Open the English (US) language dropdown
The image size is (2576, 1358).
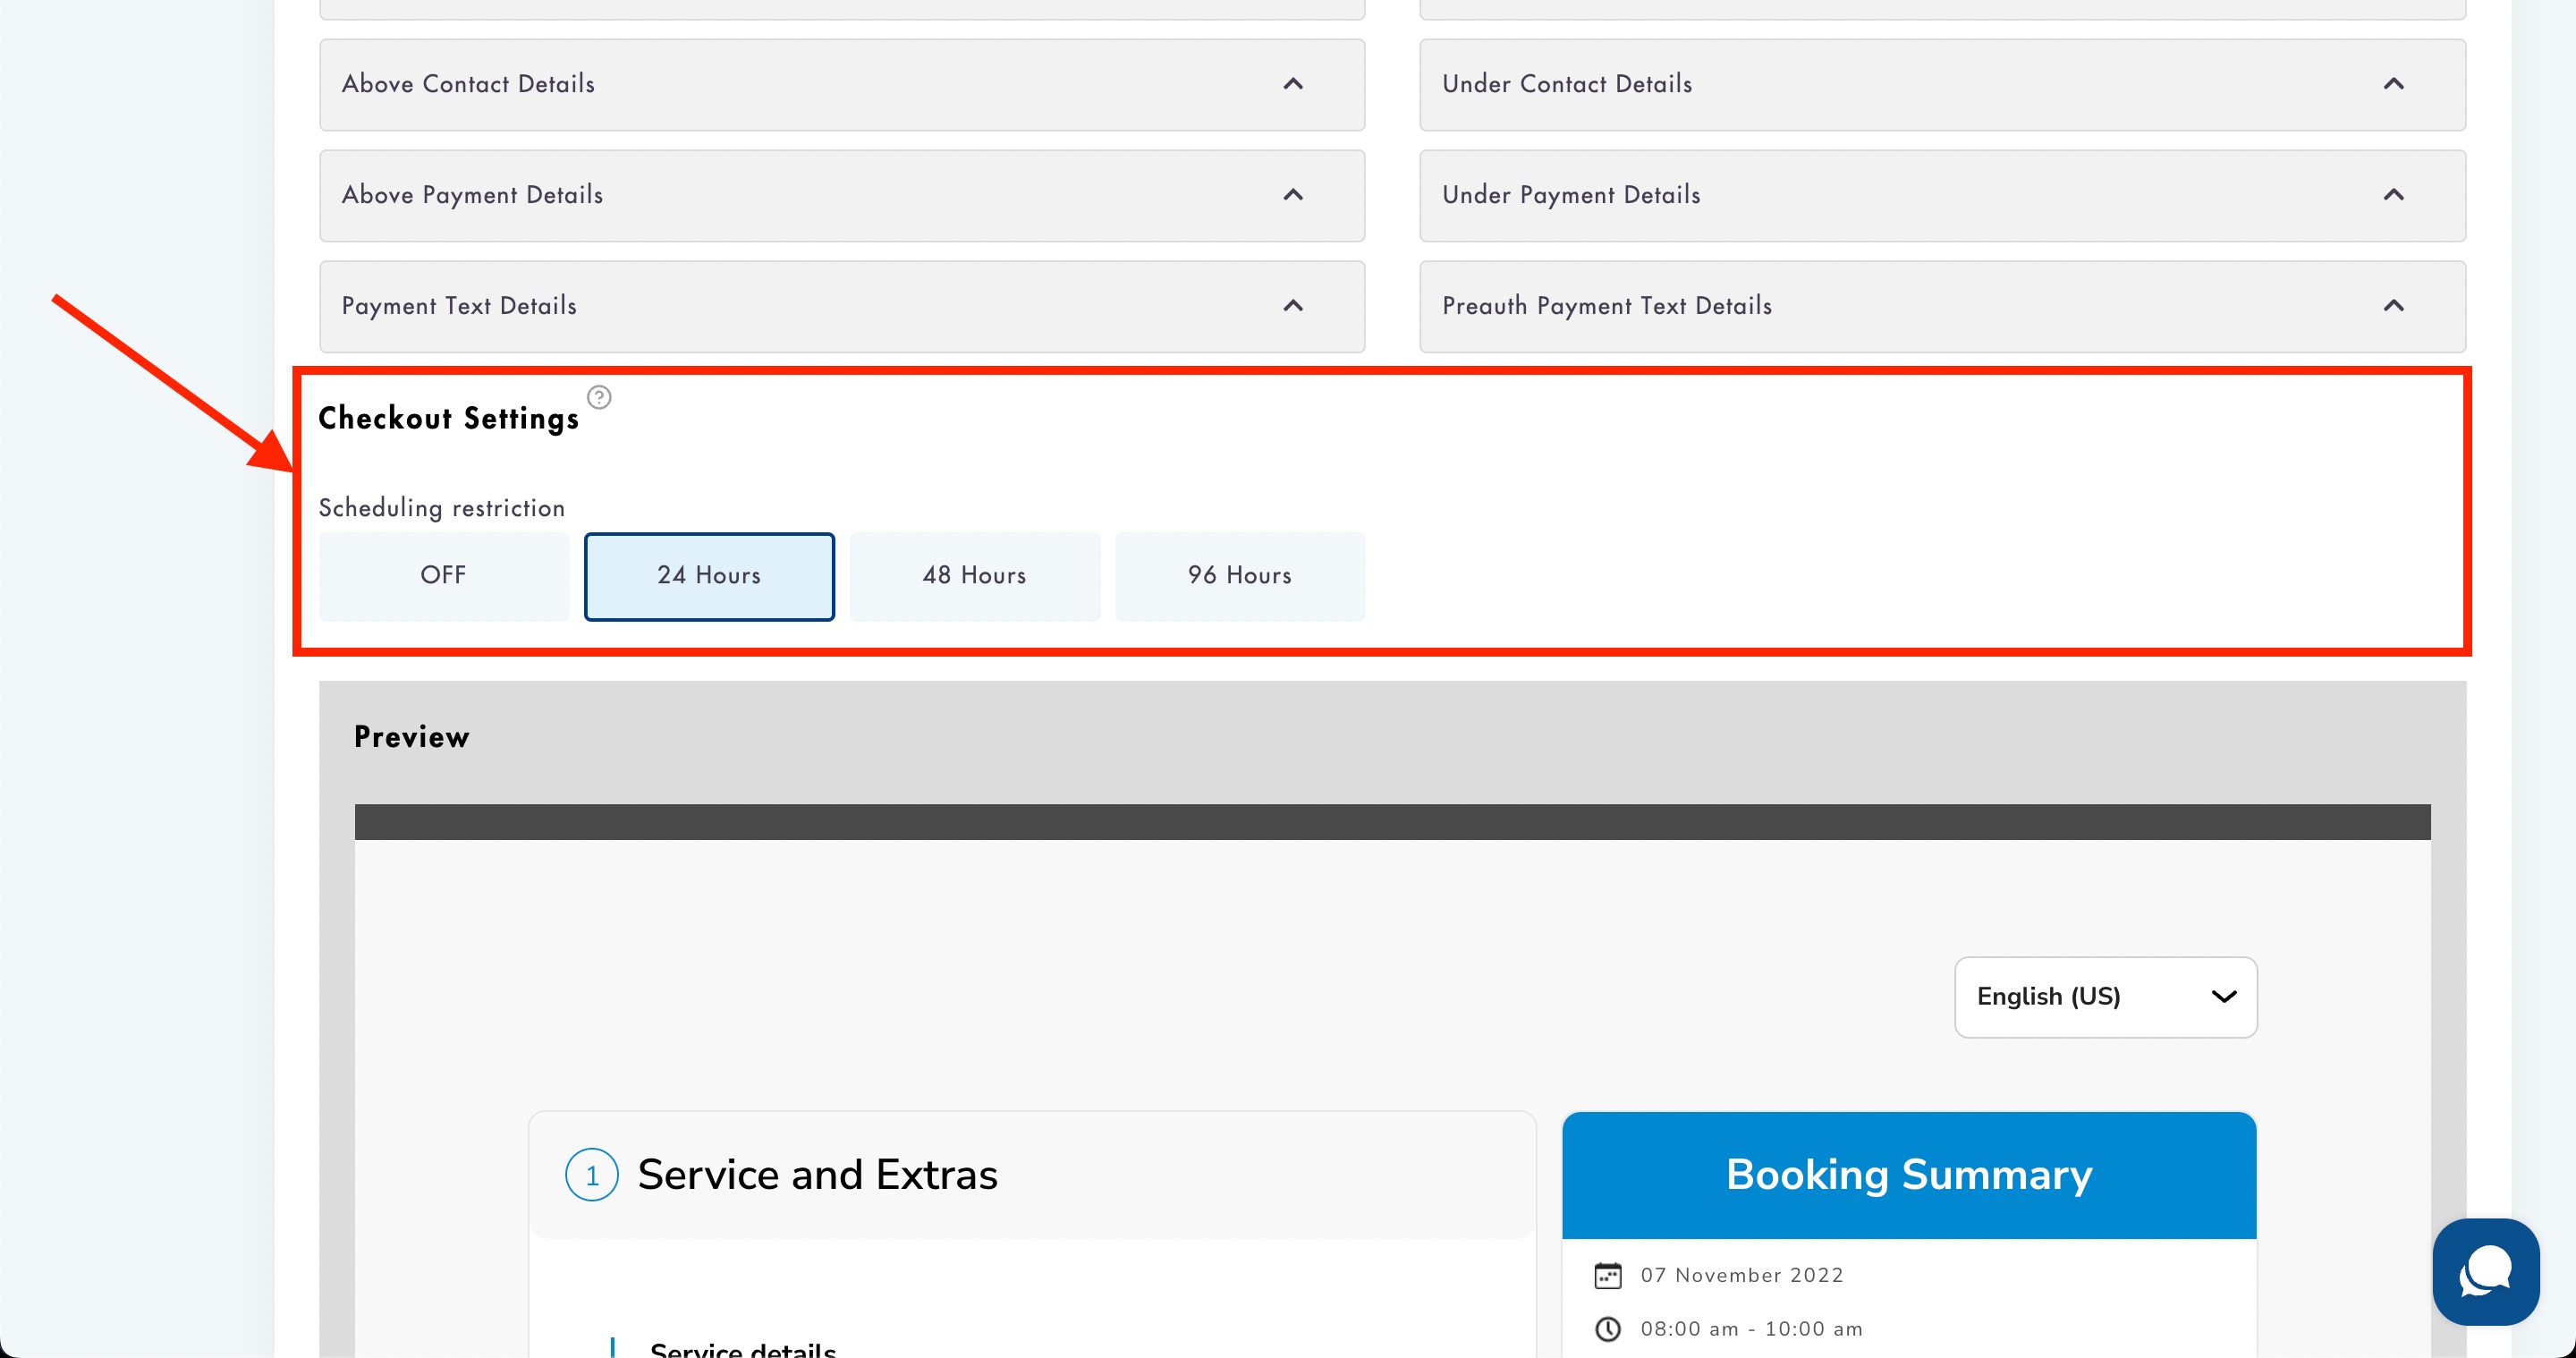click(2106, 997)
